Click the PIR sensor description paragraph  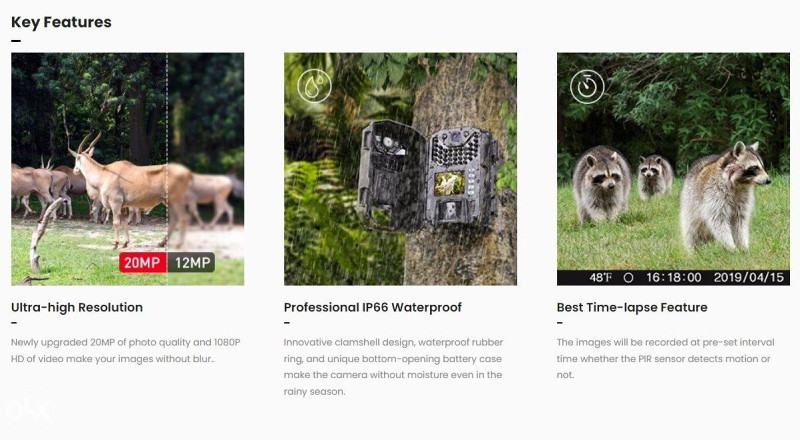point(665,358)
